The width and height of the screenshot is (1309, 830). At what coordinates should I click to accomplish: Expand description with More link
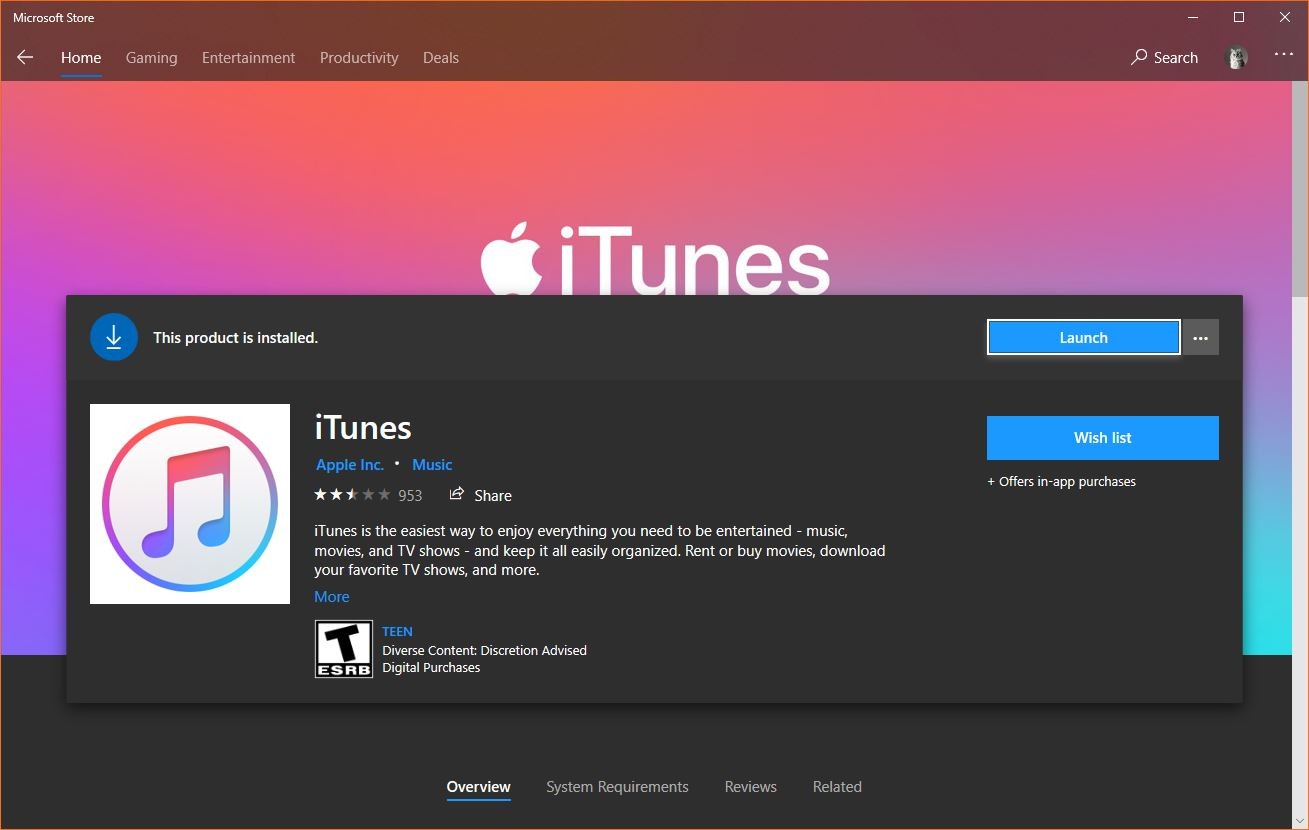332,597
